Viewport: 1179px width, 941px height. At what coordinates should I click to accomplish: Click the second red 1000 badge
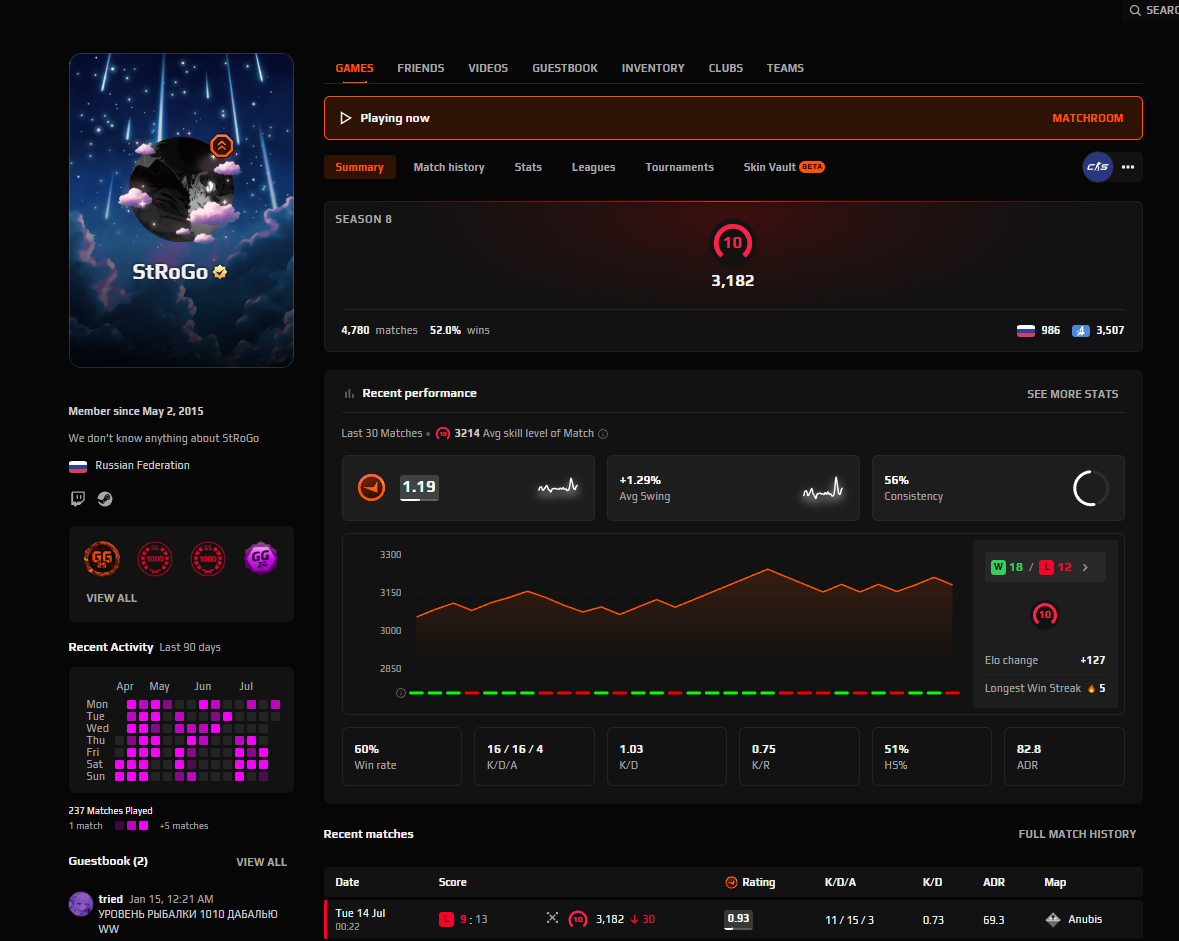coord(208,559)
